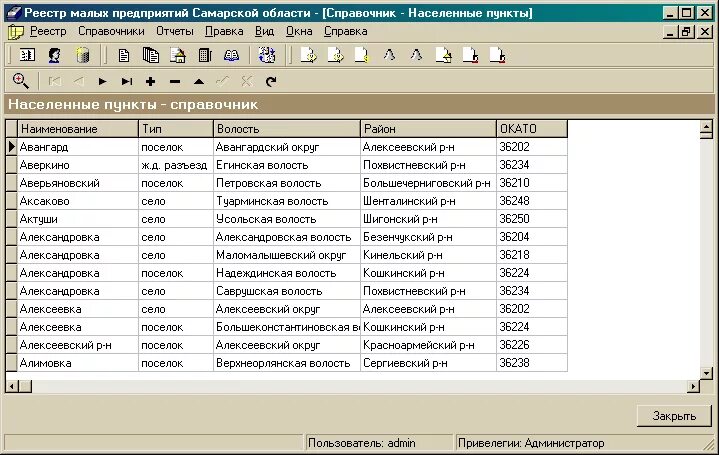Click the Егинская волость cell
Screen dimensions: 719x455
[x=287, y=165]
